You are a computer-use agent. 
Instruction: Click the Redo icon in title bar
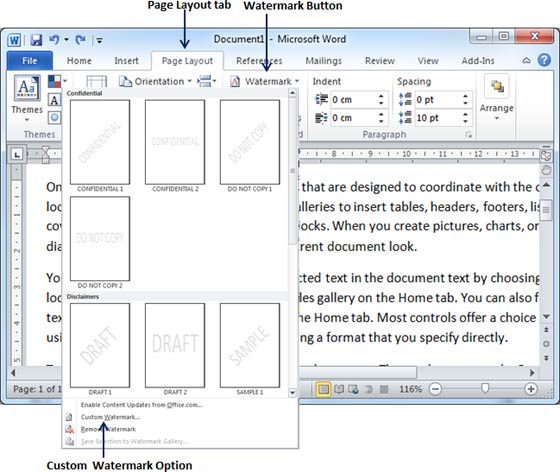pos(81,40)
